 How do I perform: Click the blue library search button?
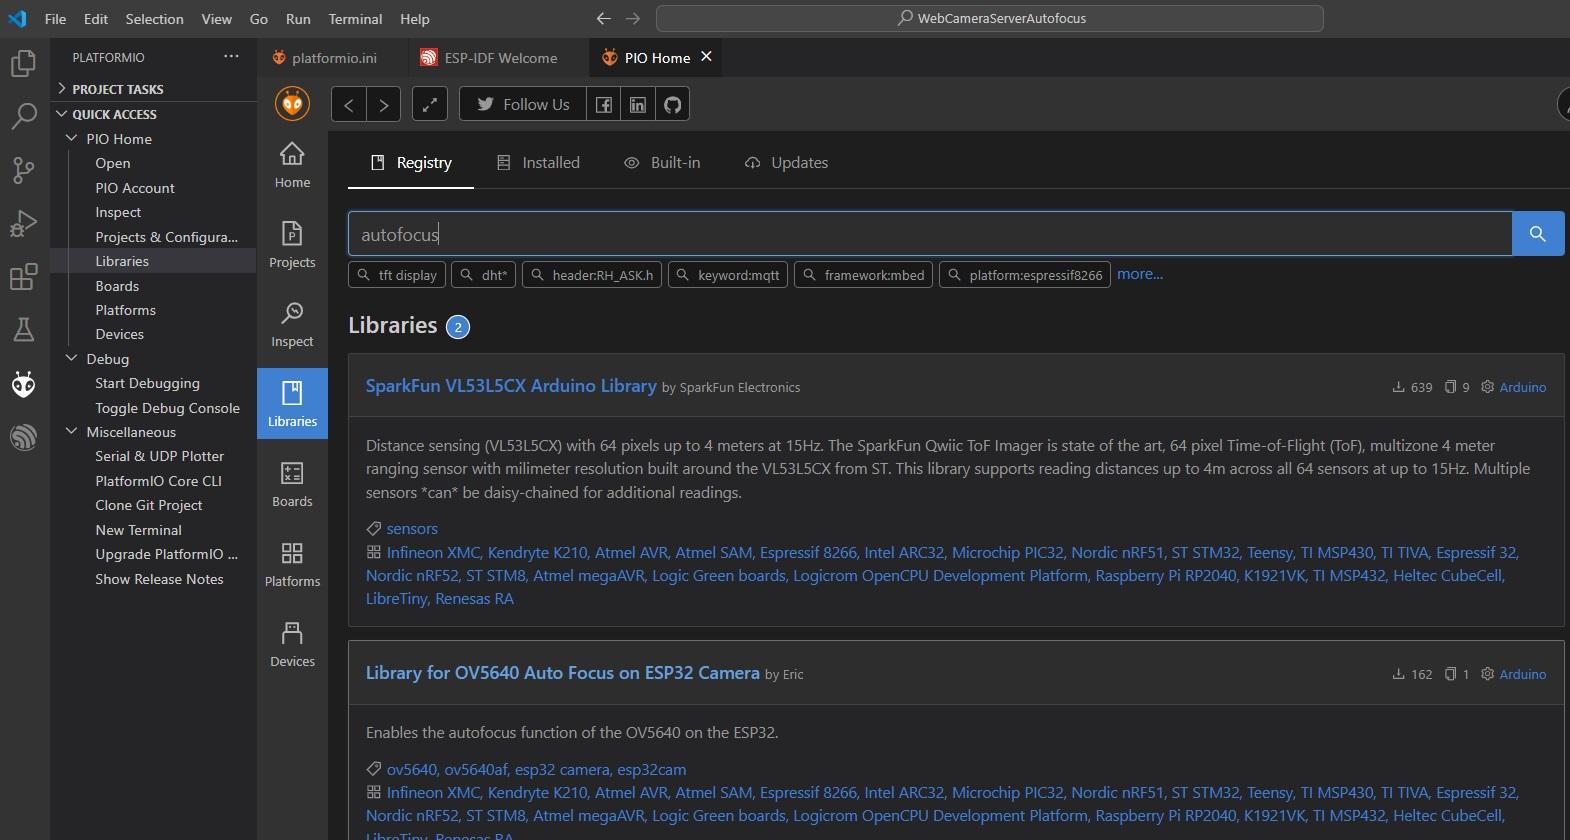(x=1538, y=234)
